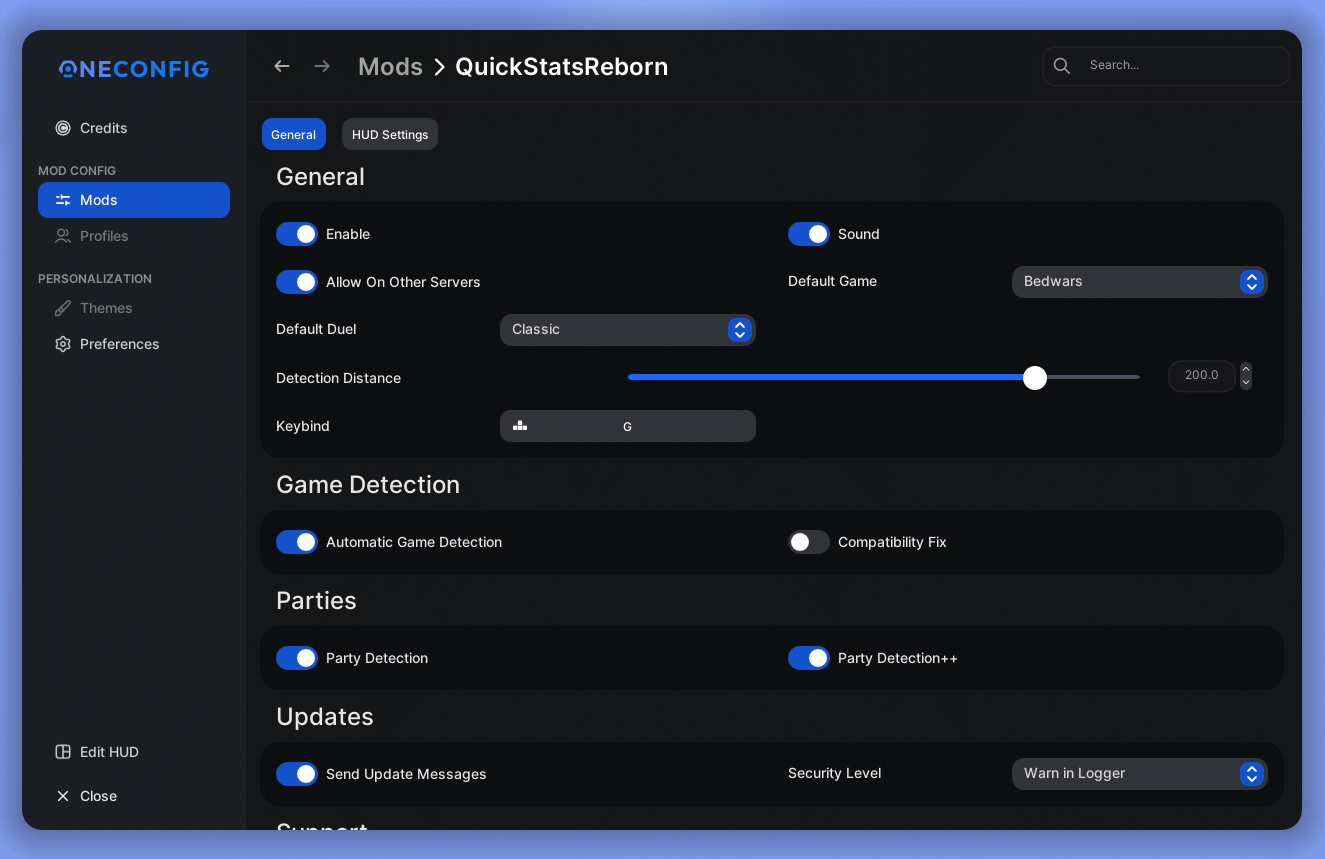
Task: Open the Default Game dropdown
Action: pyautogui.click(x=1140, y=282)
